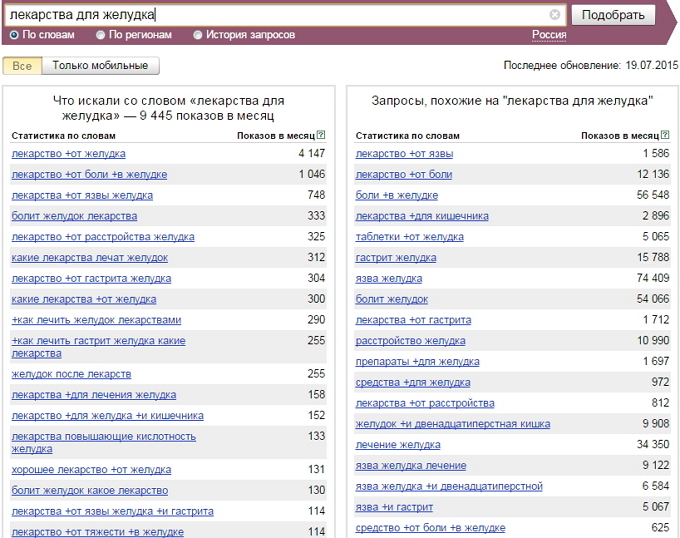Open 'лекарства +от расстройства' similar query

coord(425,403)
